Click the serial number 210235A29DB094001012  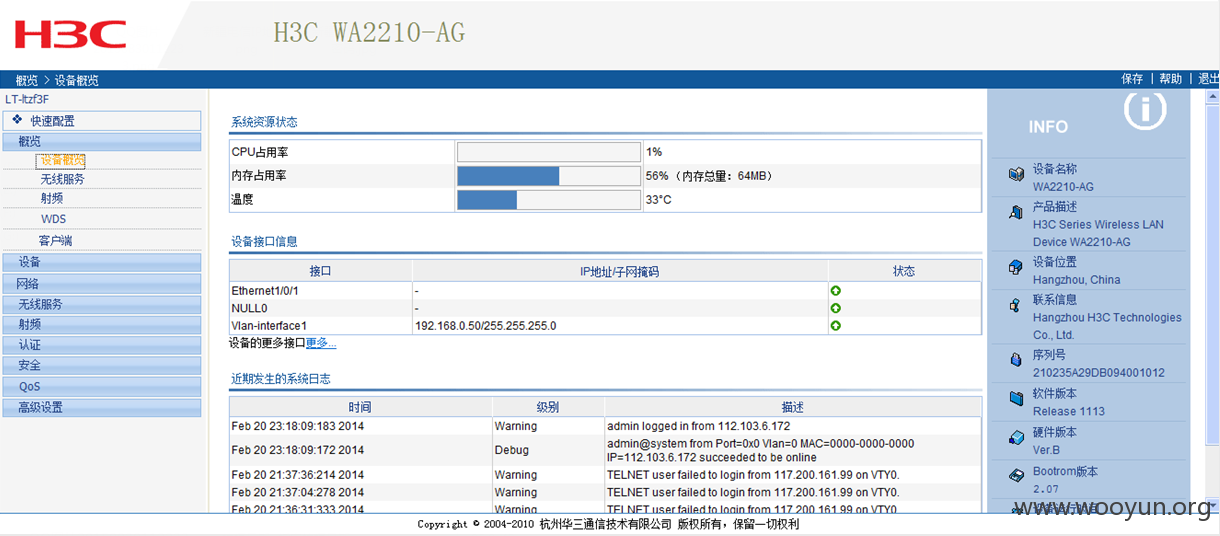pyautogui.click(x=1098, y=373)
